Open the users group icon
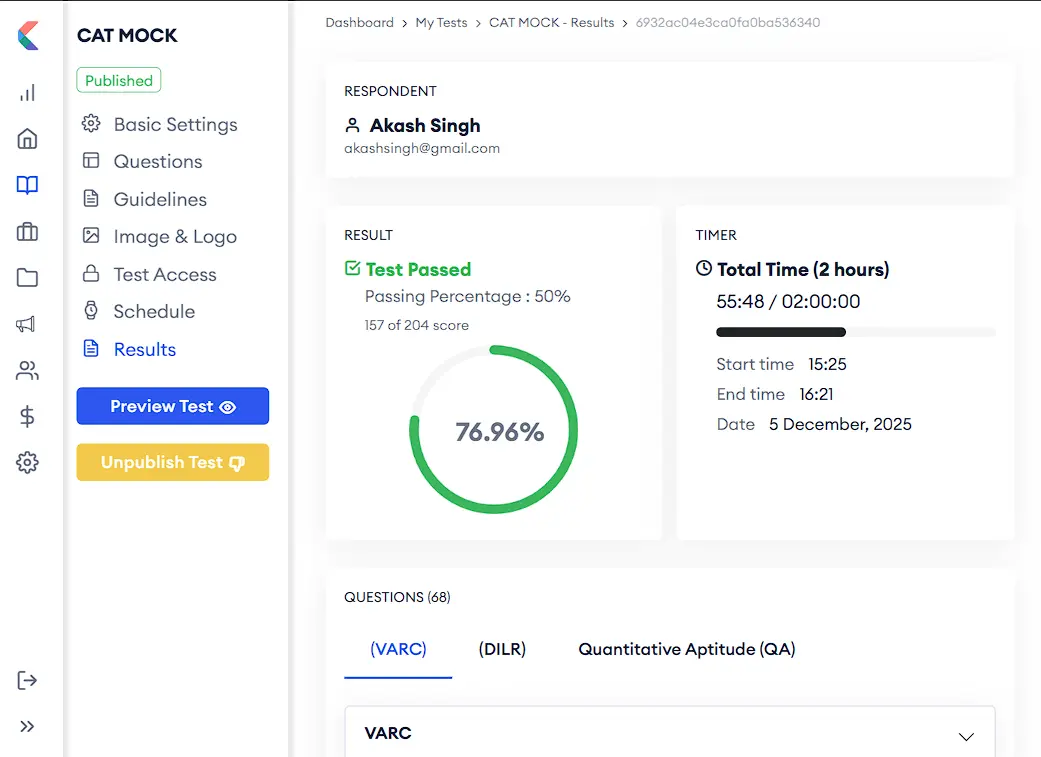The image size is (1041, 757). click(x=28, y=371)
